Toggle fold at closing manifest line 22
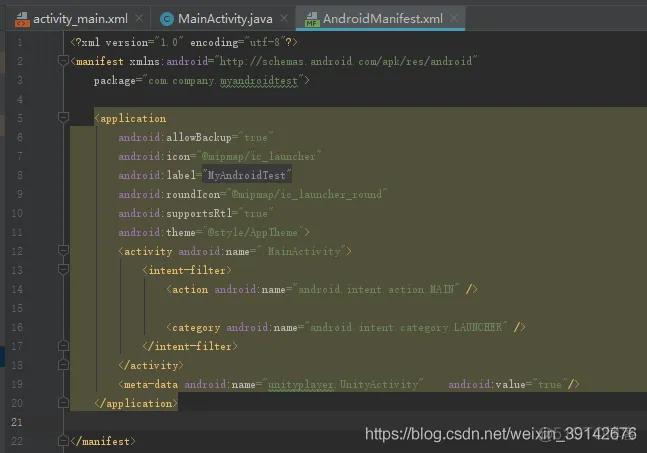Image resolution: width=647 pixels, height=453 pixels. 63,441
